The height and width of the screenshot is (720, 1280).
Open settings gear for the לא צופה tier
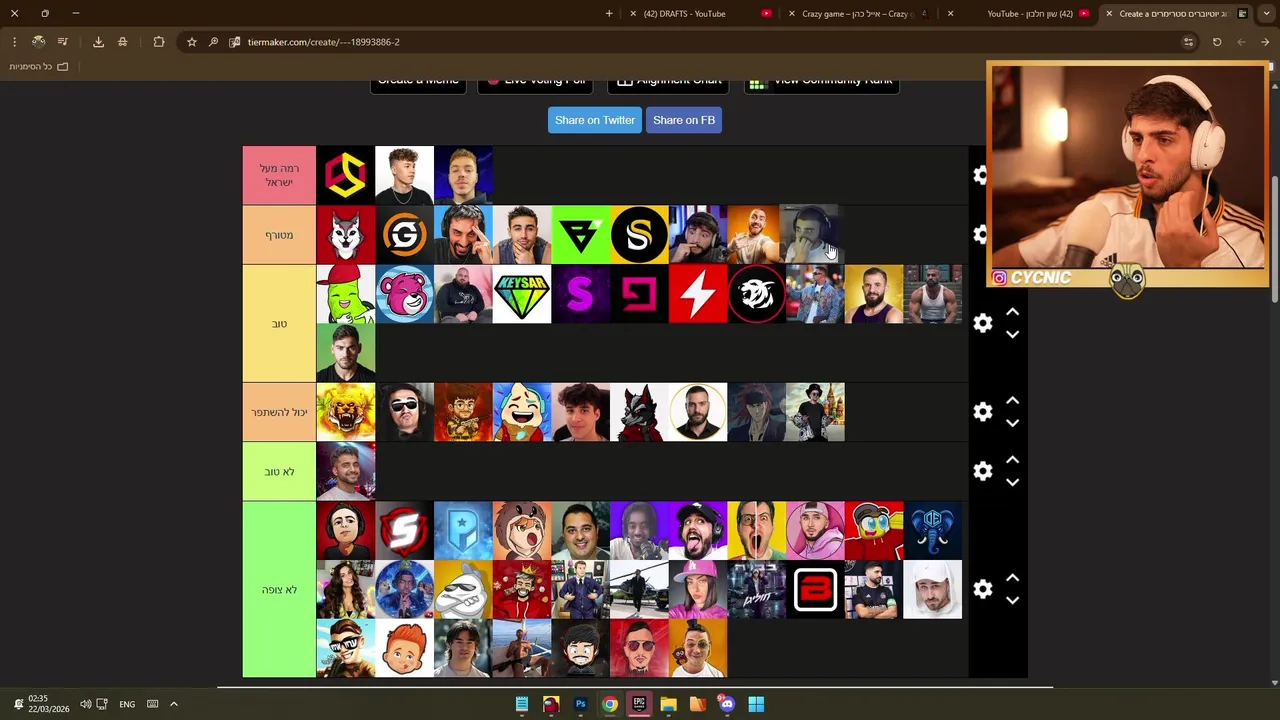click(x=983, y=589)
